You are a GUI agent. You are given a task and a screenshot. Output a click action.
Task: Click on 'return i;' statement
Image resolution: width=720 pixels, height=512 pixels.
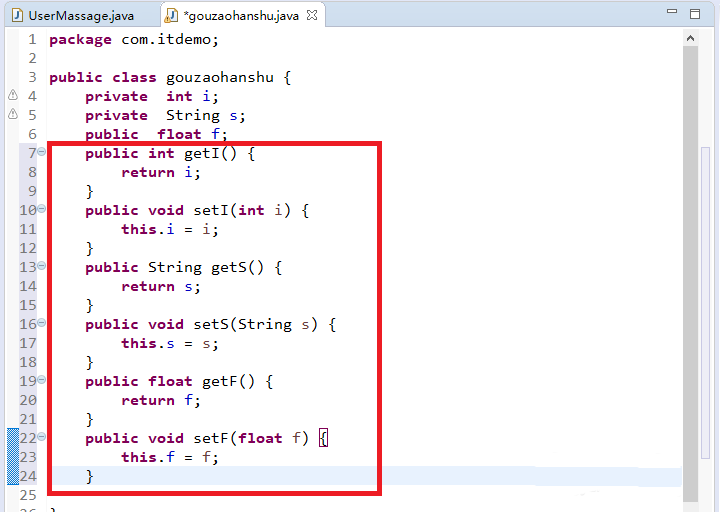pos(161,173)
